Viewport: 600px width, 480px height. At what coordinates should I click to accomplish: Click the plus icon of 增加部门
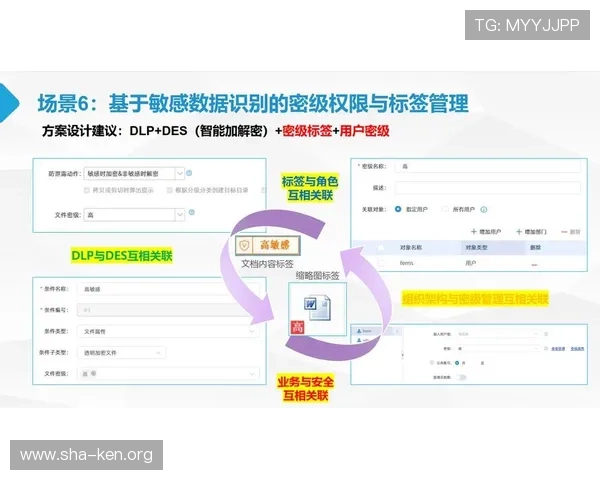click(519, 232)
